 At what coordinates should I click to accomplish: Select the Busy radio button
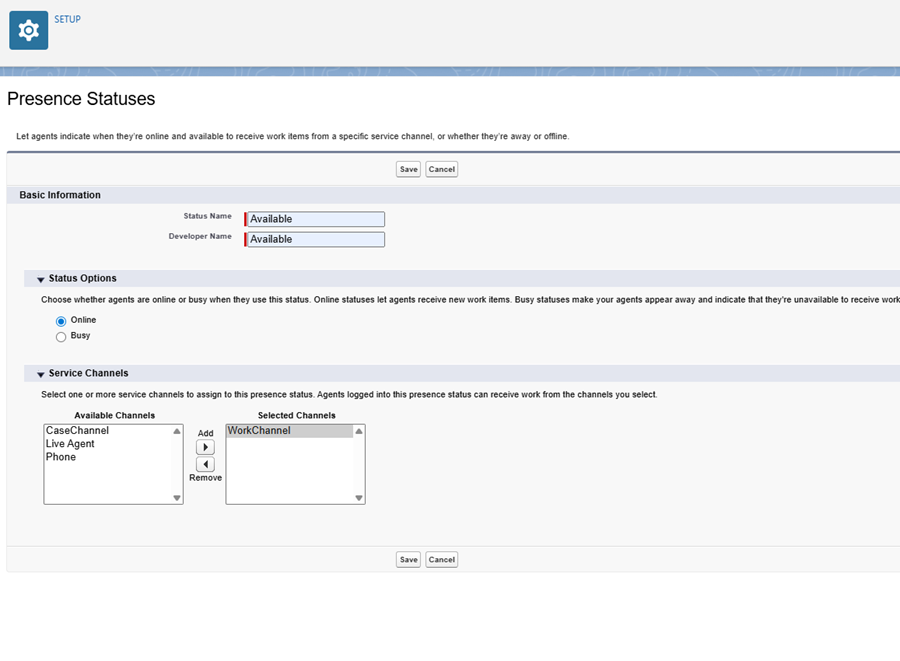[x=61, y=337]
